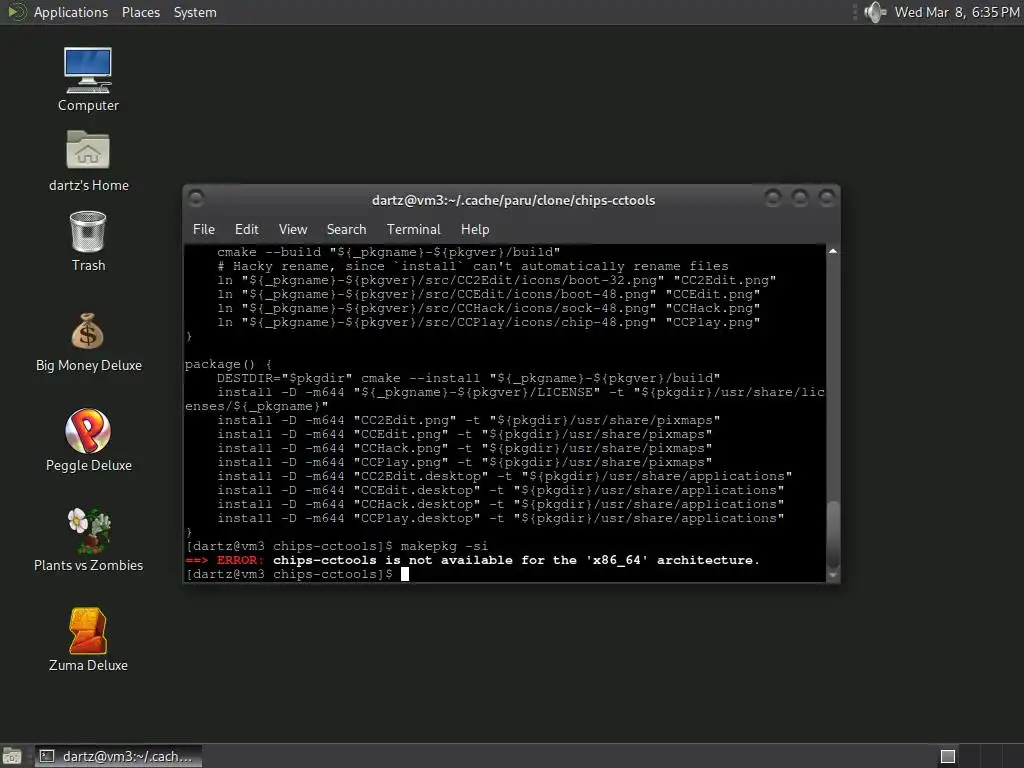Image resolution: width=1024 pixels, height=768 pixels.
Task: Open the terminal View menu
Action: point(293,229)
